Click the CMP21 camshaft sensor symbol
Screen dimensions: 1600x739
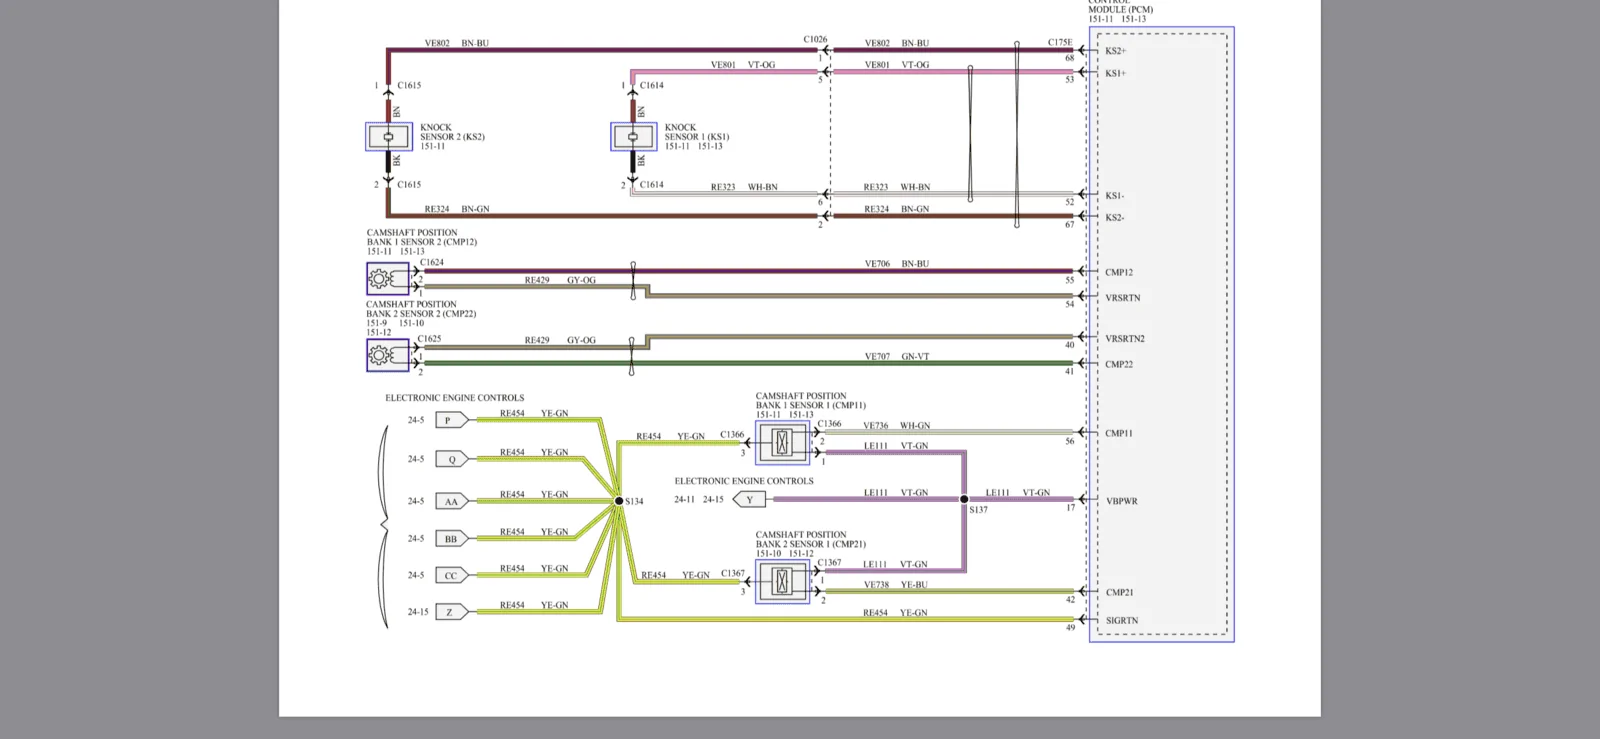click(x=782, y=581)
